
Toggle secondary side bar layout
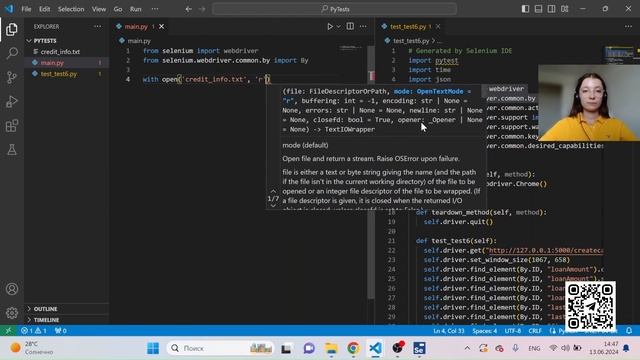tap(551, 9)
